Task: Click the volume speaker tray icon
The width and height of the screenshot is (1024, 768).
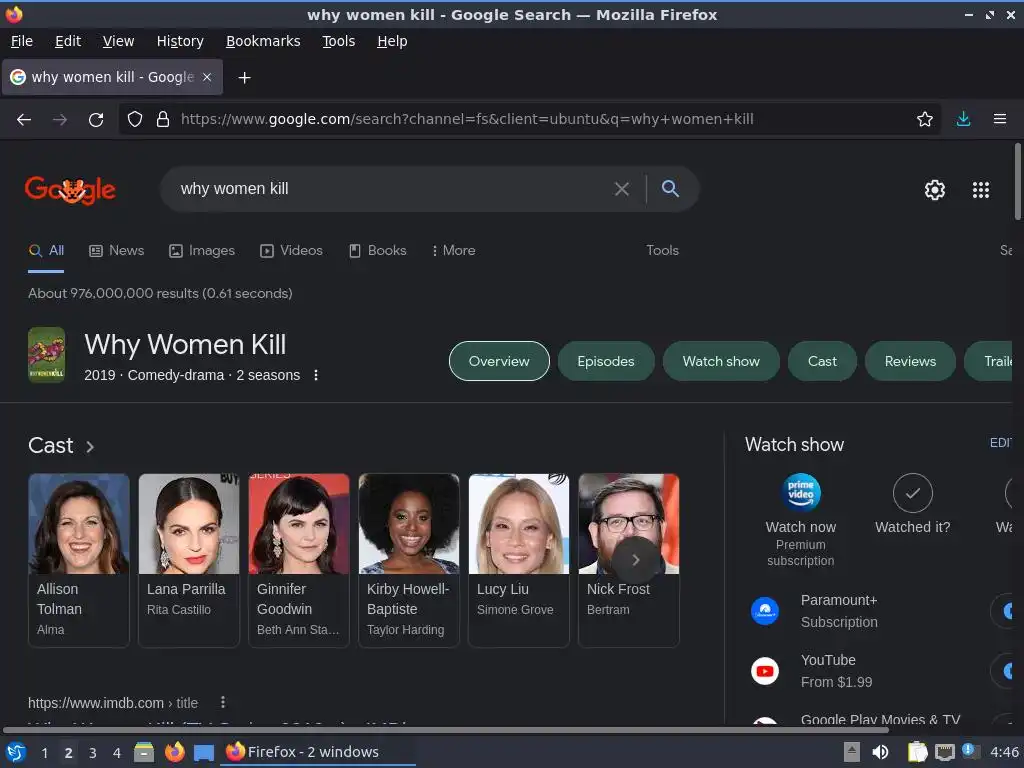Action: [880, 752]
